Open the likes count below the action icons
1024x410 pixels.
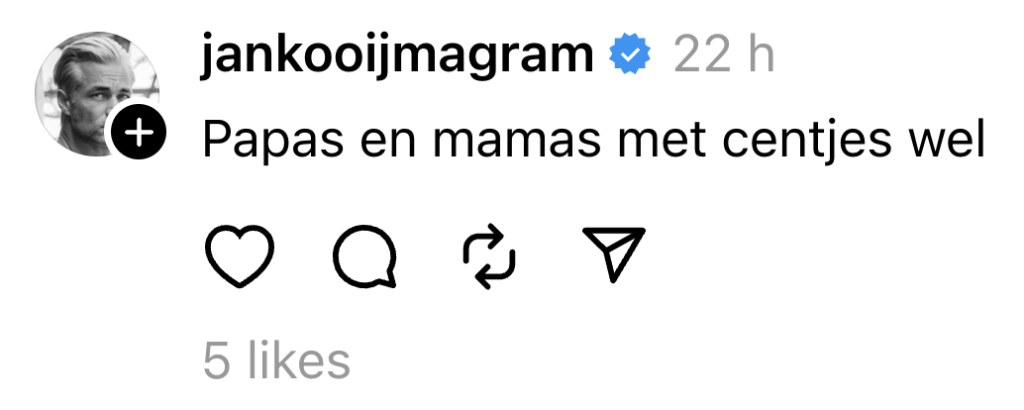(x=277, y=361)
